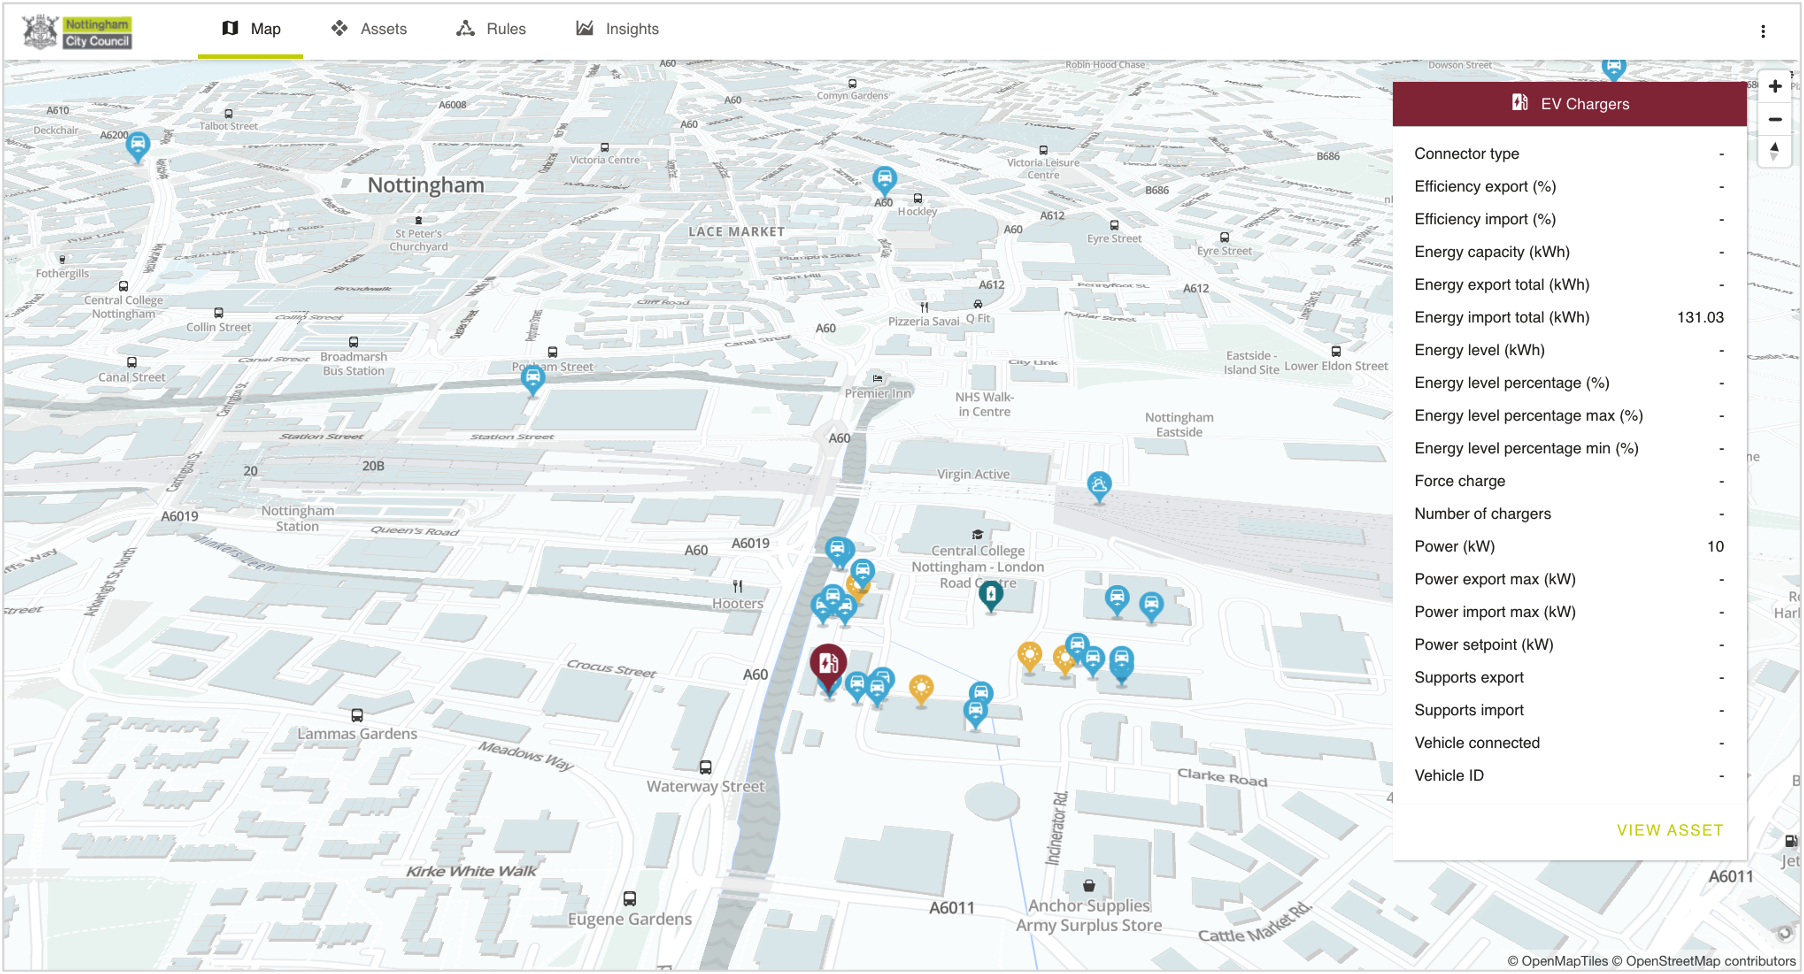1804x974 pixels.
Task: Click the Energy level (kWh) row
Action: (x=1569, y=350)
